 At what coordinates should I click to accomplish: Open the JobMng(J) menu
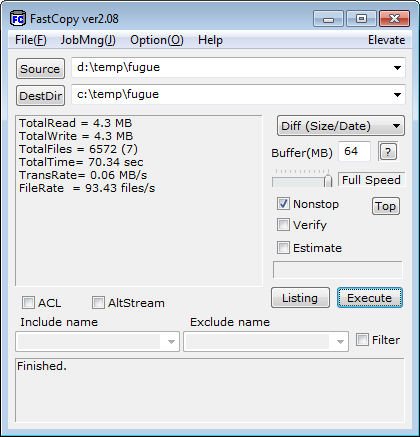[x=88, y=40]
